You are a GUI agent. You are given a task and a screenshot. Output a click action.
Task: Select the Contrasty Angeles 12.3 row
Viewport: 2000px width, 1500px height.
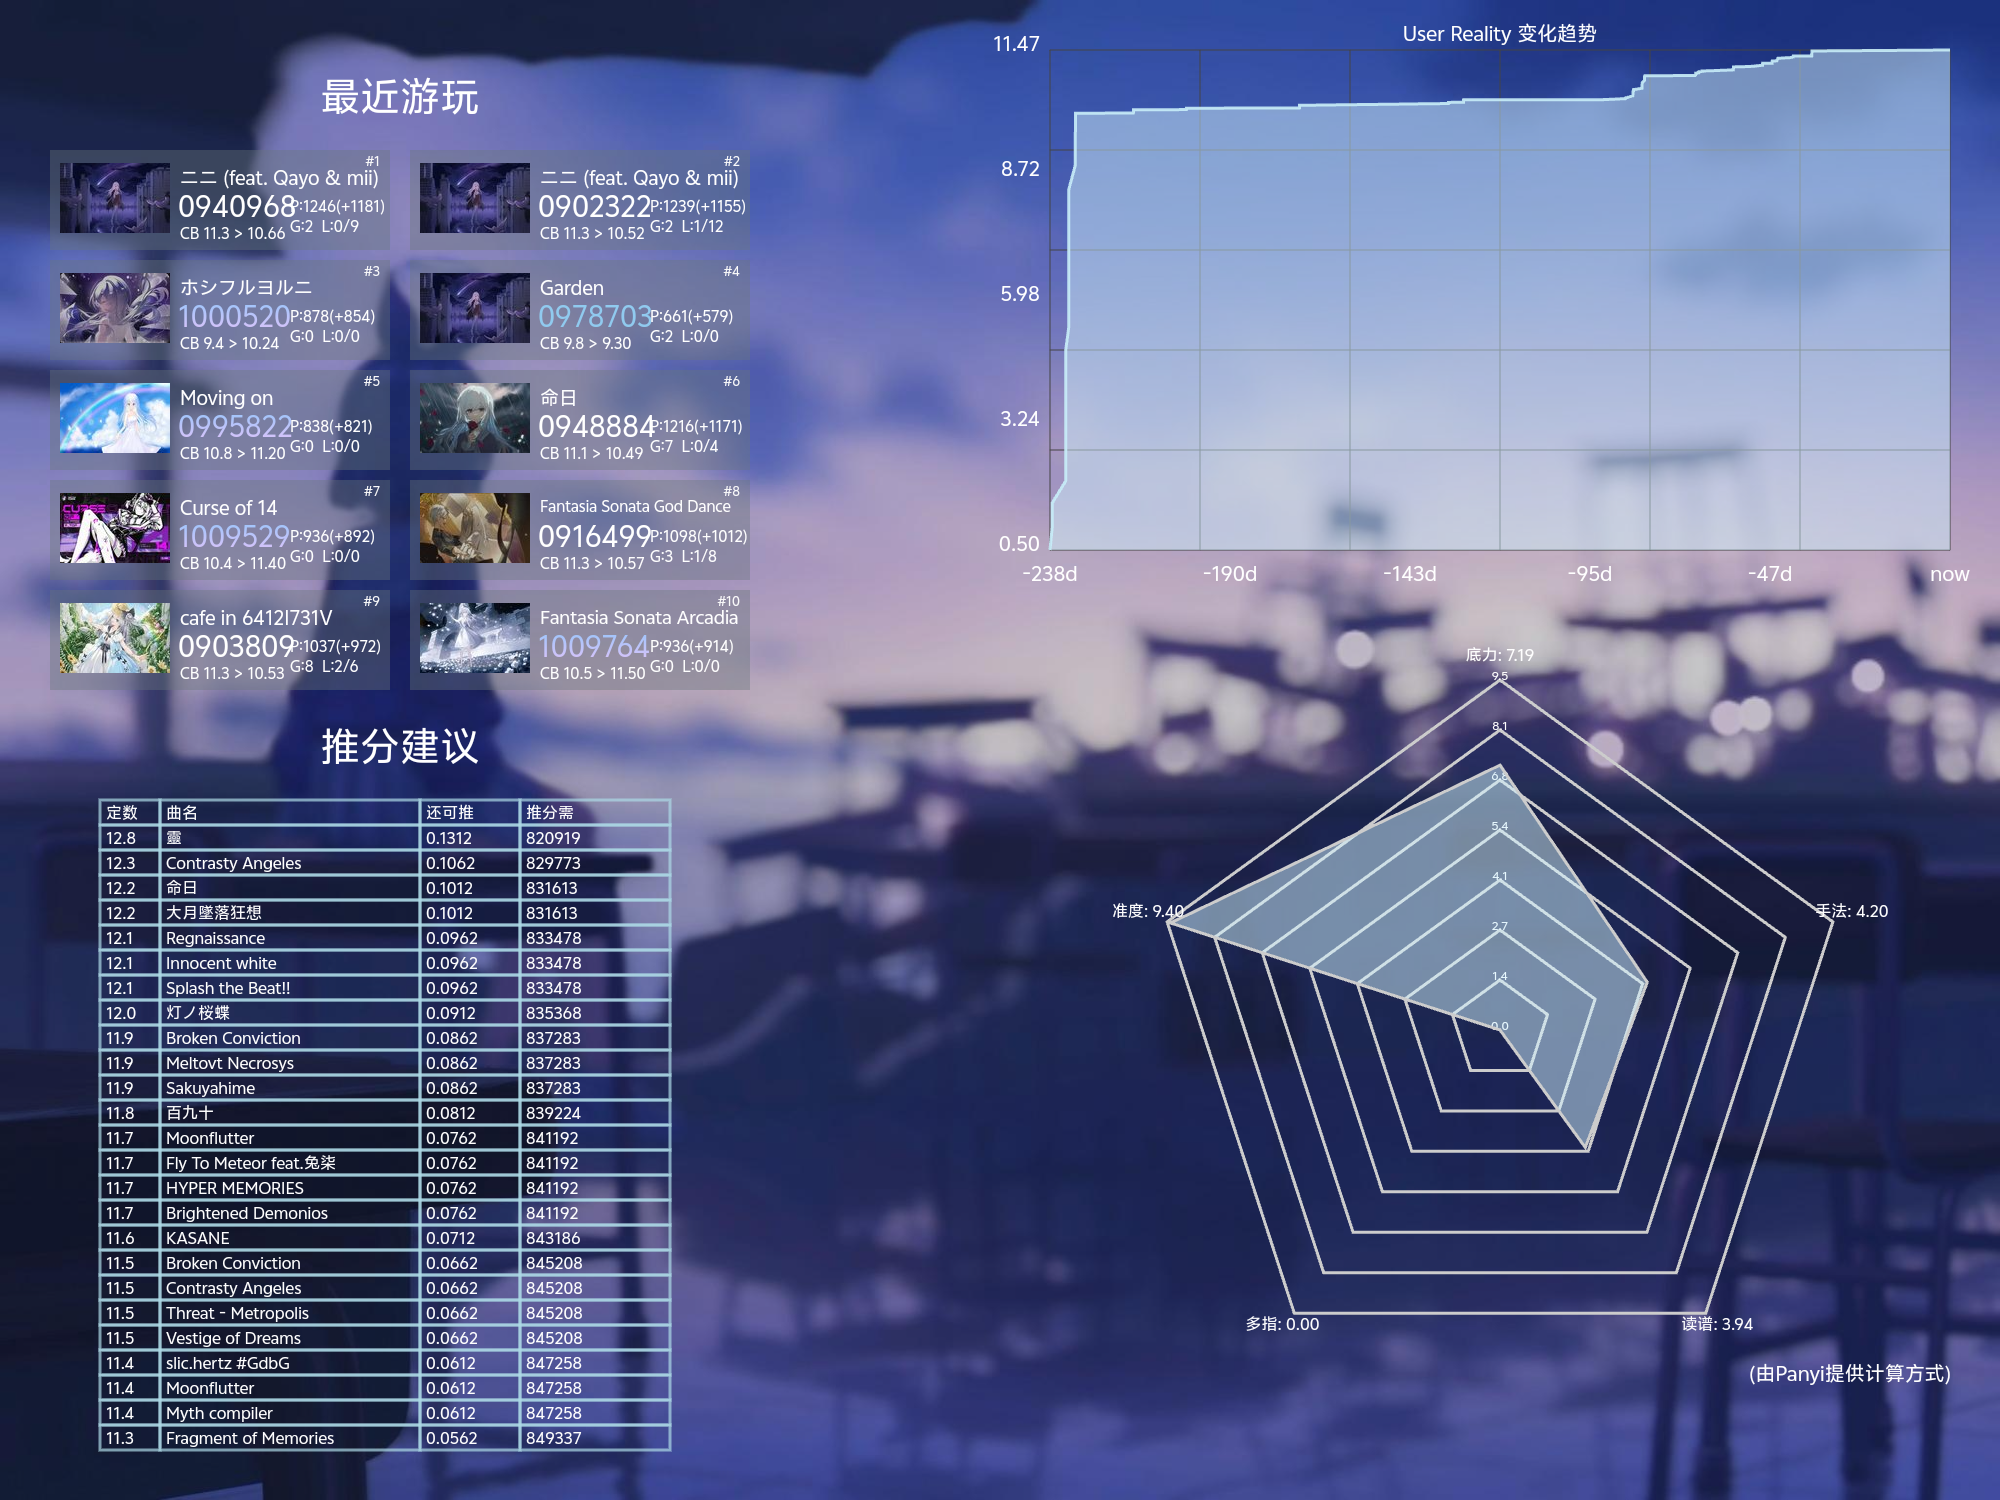[x=233, y=863]
